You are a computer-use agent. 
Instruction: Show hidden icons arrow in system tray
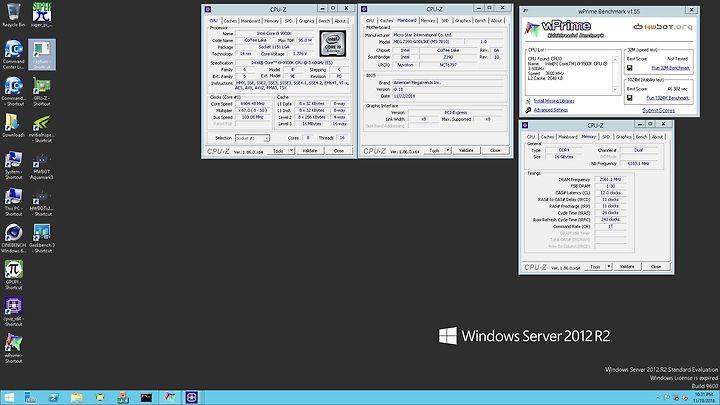pos(658,398)
